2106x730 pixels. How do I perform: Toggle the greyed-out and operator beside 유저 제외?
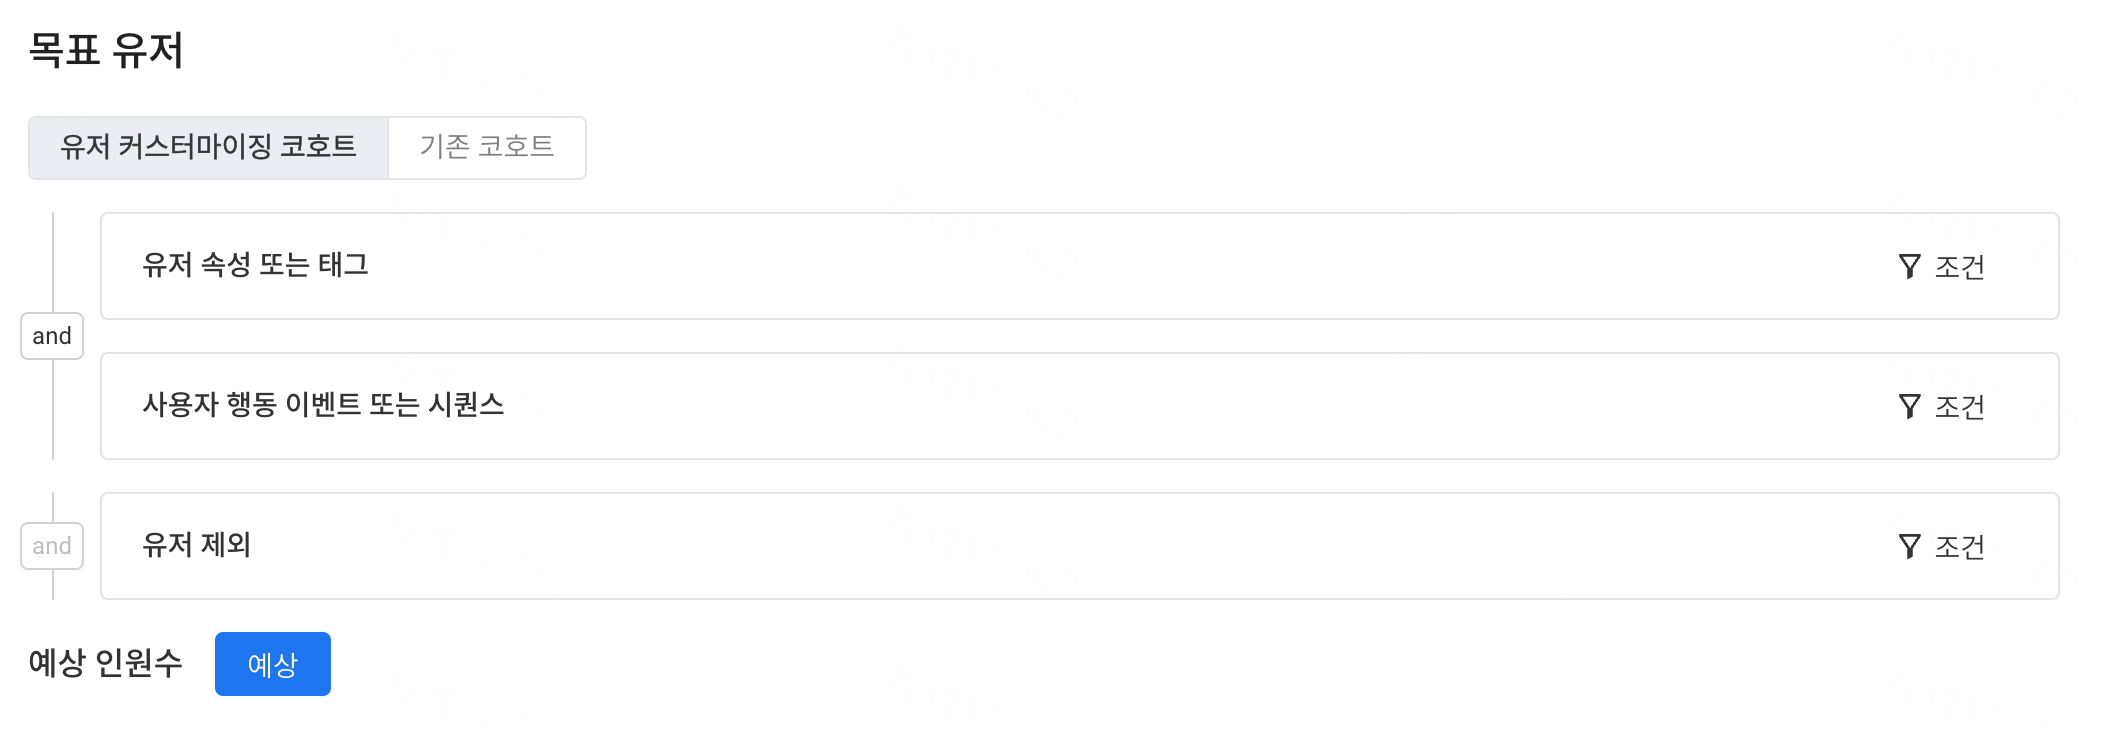[x=52, y=546]
